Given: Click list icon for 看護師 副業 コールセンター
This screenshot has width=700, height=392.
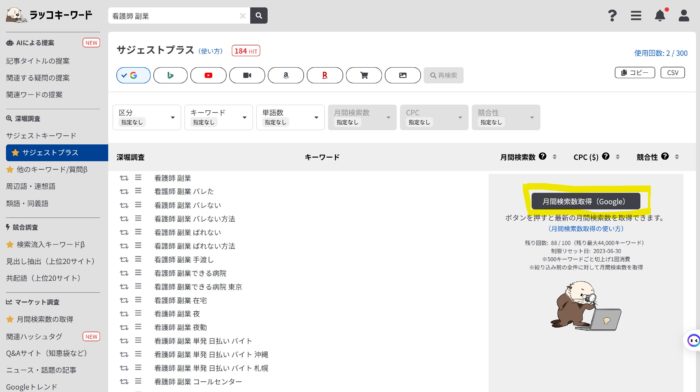Looking at the screenshot, I should (138, 381).
